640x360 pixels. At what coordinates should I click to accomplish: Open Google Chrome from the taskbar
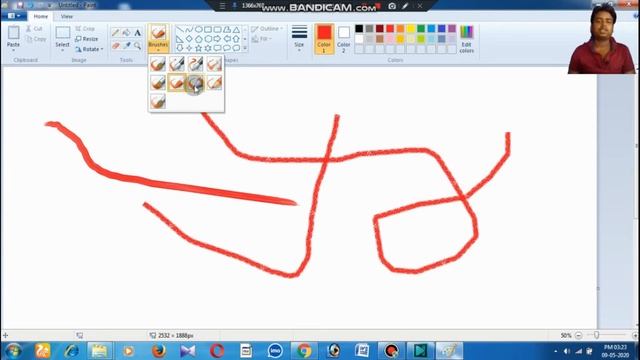click(x=304, y=351)
